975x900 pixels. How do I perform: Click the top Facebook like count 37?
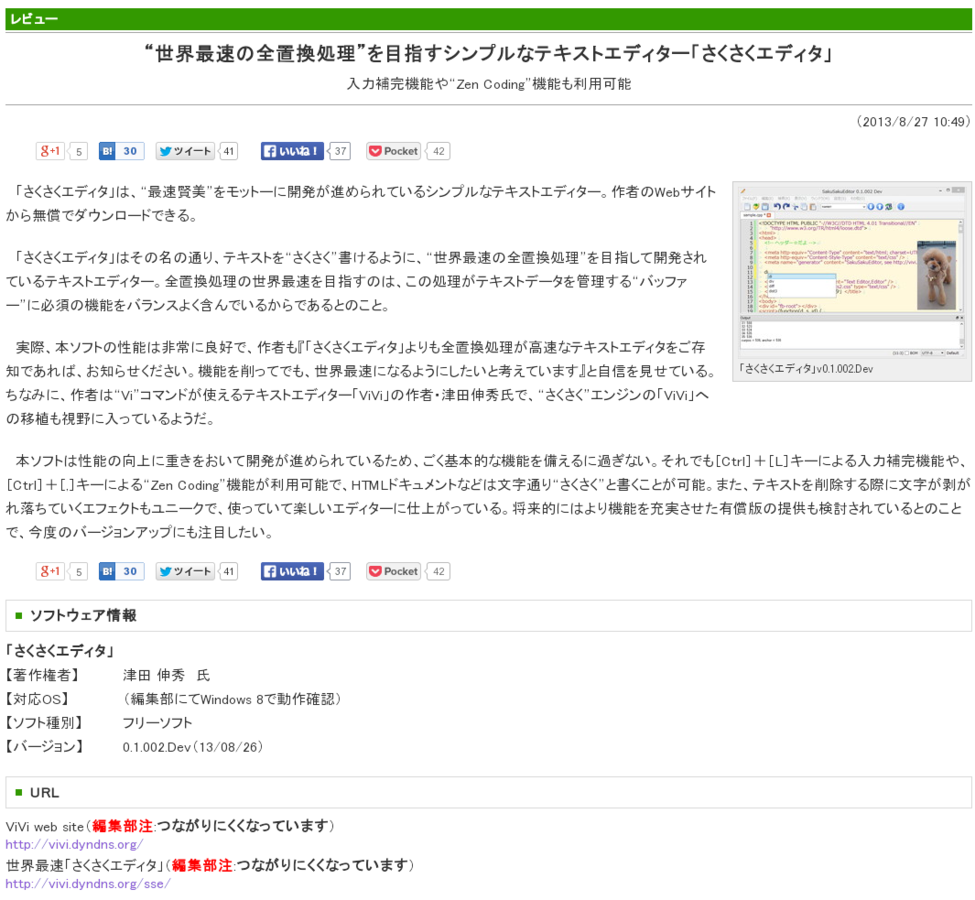coord(340,151)
